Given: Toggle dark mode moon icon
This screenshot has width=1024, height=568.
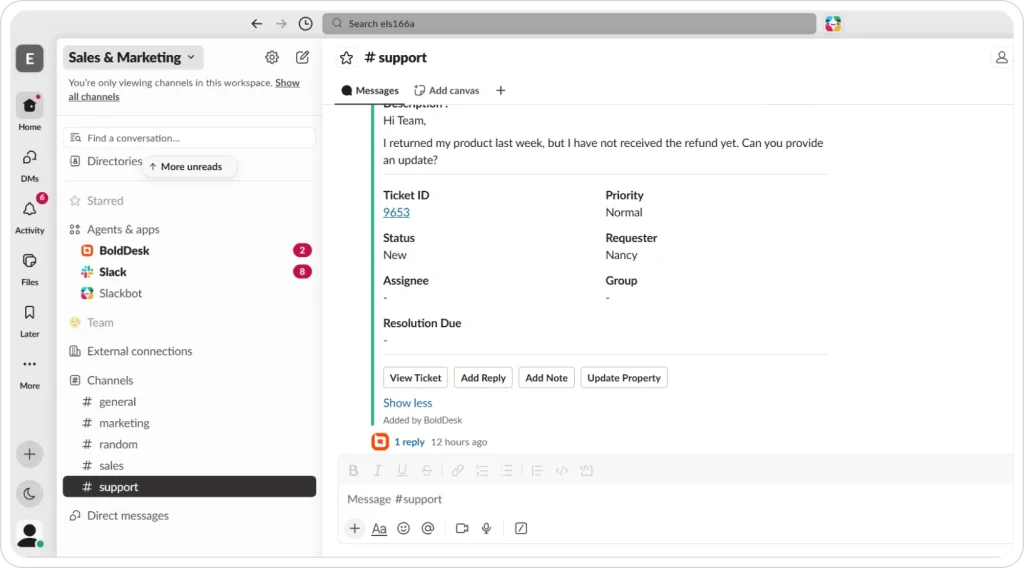Looking at the screenshot, I should (x=29, y=494).
